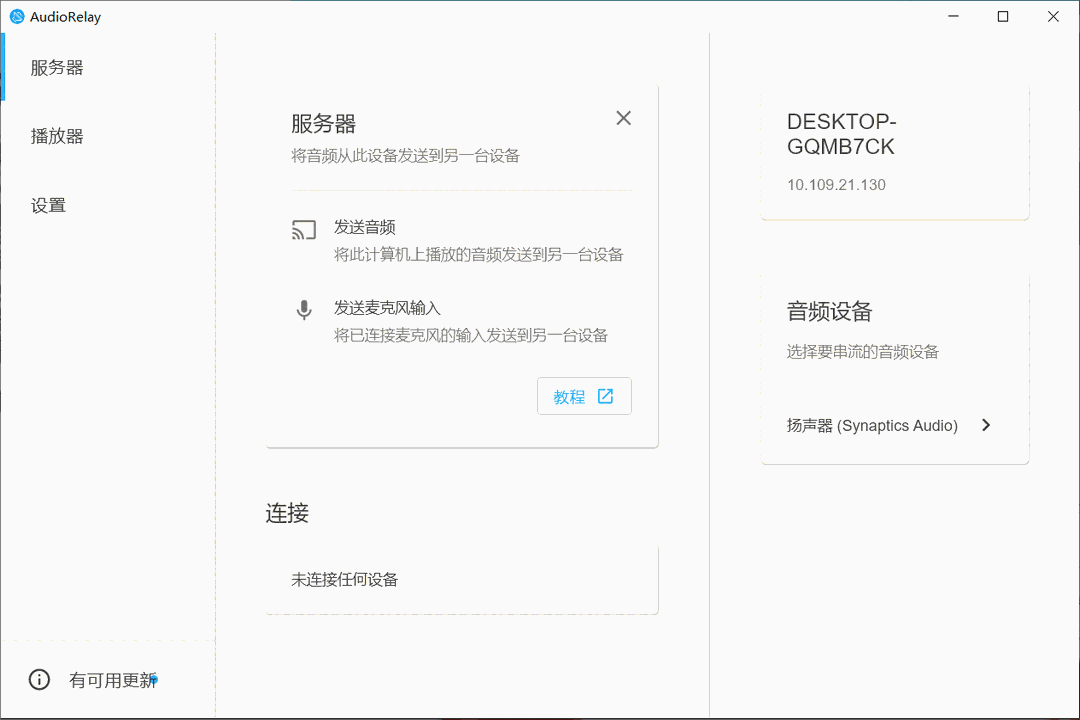1080x720 pixels.
Task: Expand the 扬声器 (Synaptics Audio) device selector
Action: pos(893,425)
